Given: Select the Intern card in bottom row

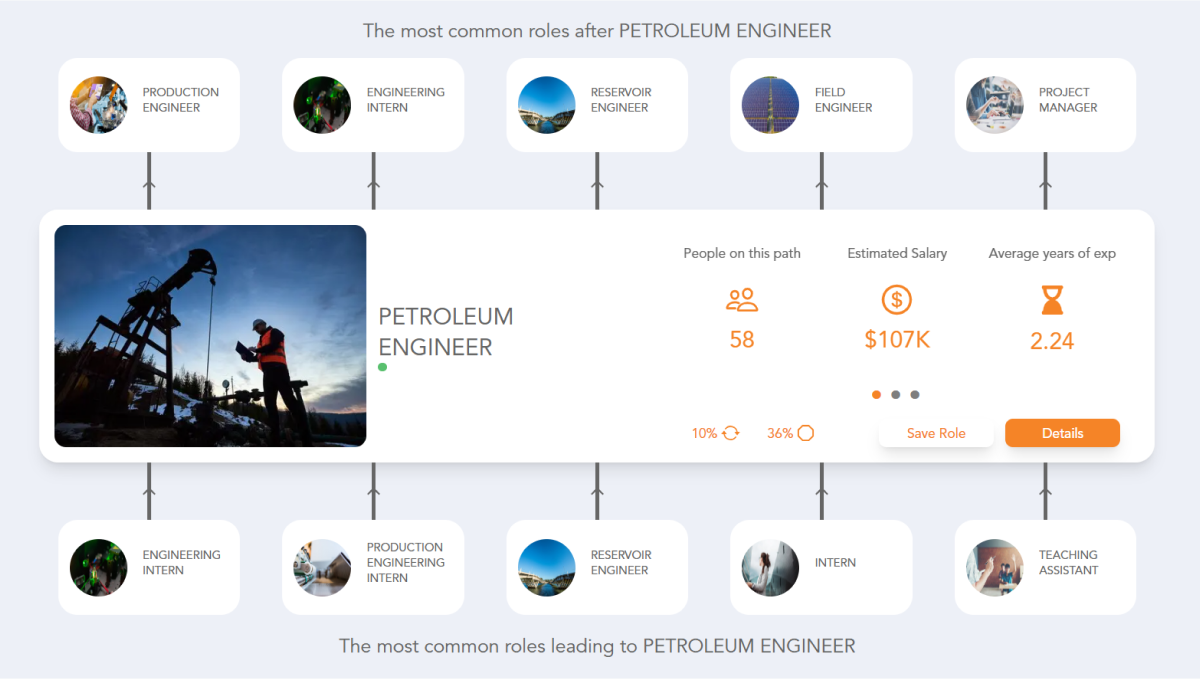Looking at the screenshot, I should (821, 567).
